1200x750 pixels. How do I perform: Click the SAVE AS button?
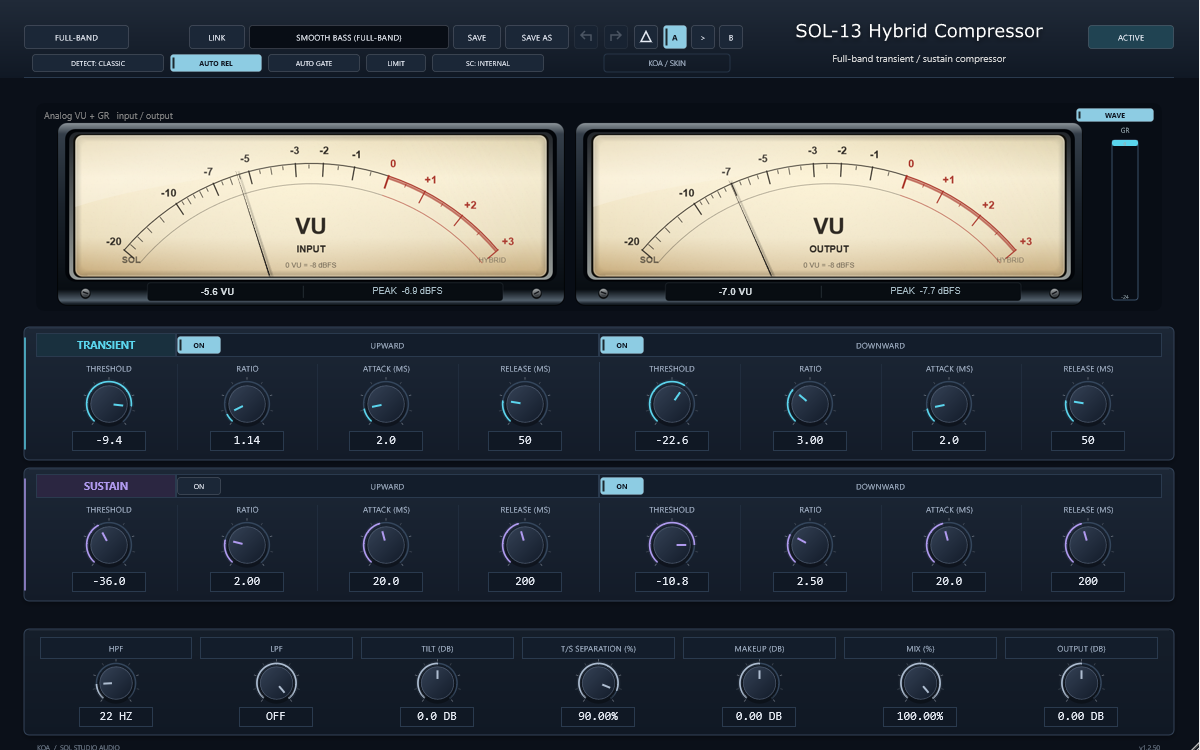[x=537, y=38]
